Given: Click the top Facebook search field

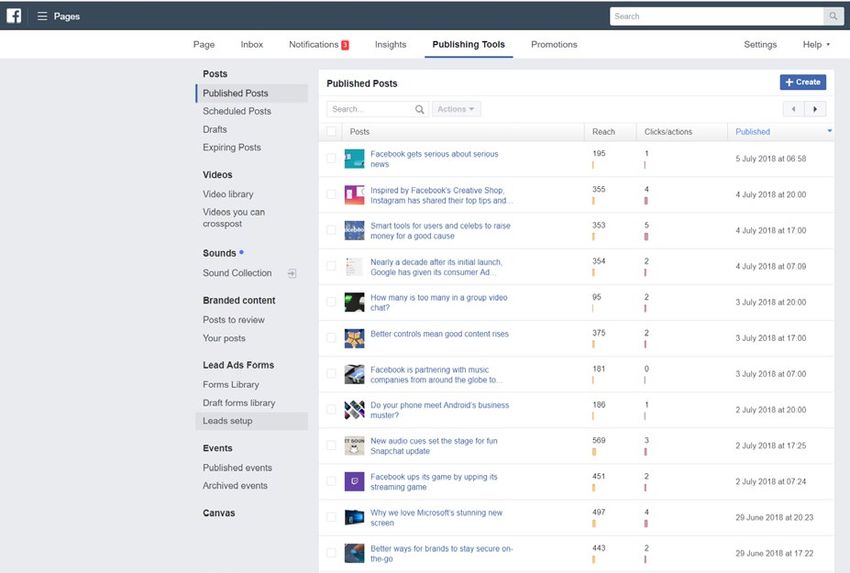Looking at the screenshot, I should pos(717,16).
